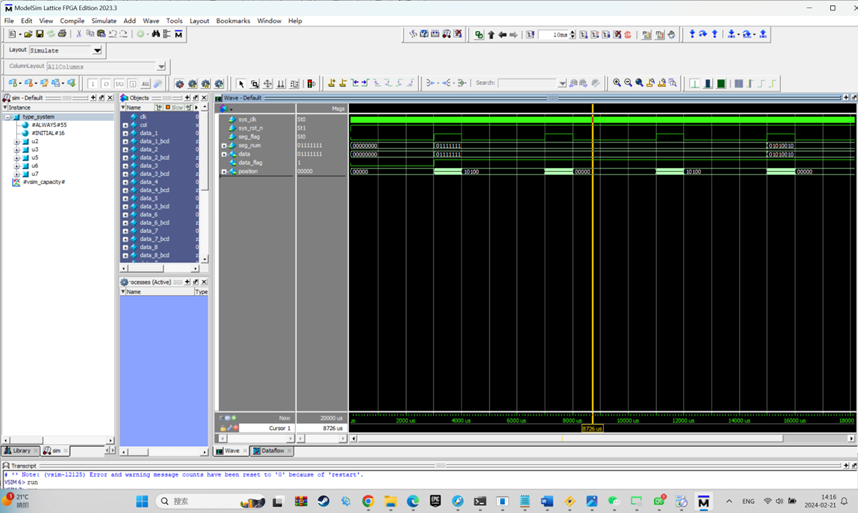Toggle input ports filter button I
Image resolution: width=858 pixels, height=513 pixels.
pyautogui.click(x=92, y=84)
